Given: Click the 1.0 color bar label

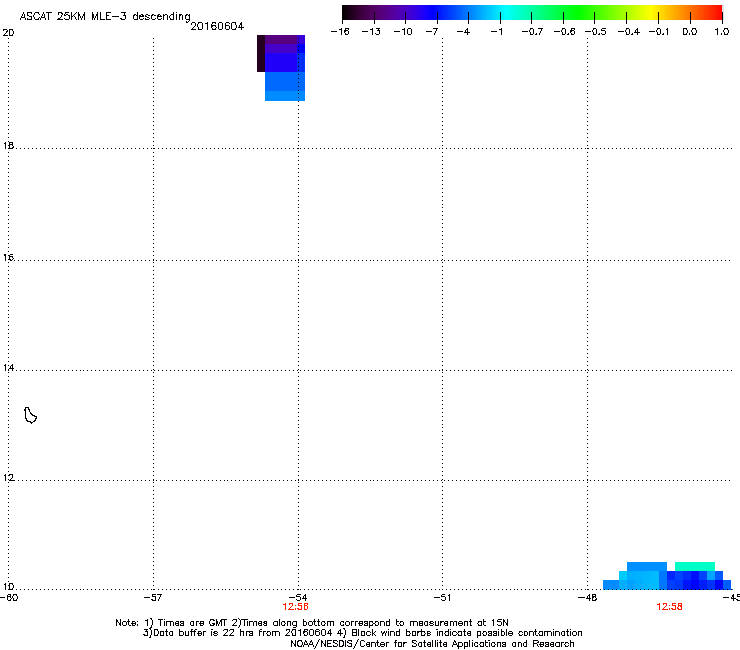Looking at the screenshot, I should coord(722,32).
